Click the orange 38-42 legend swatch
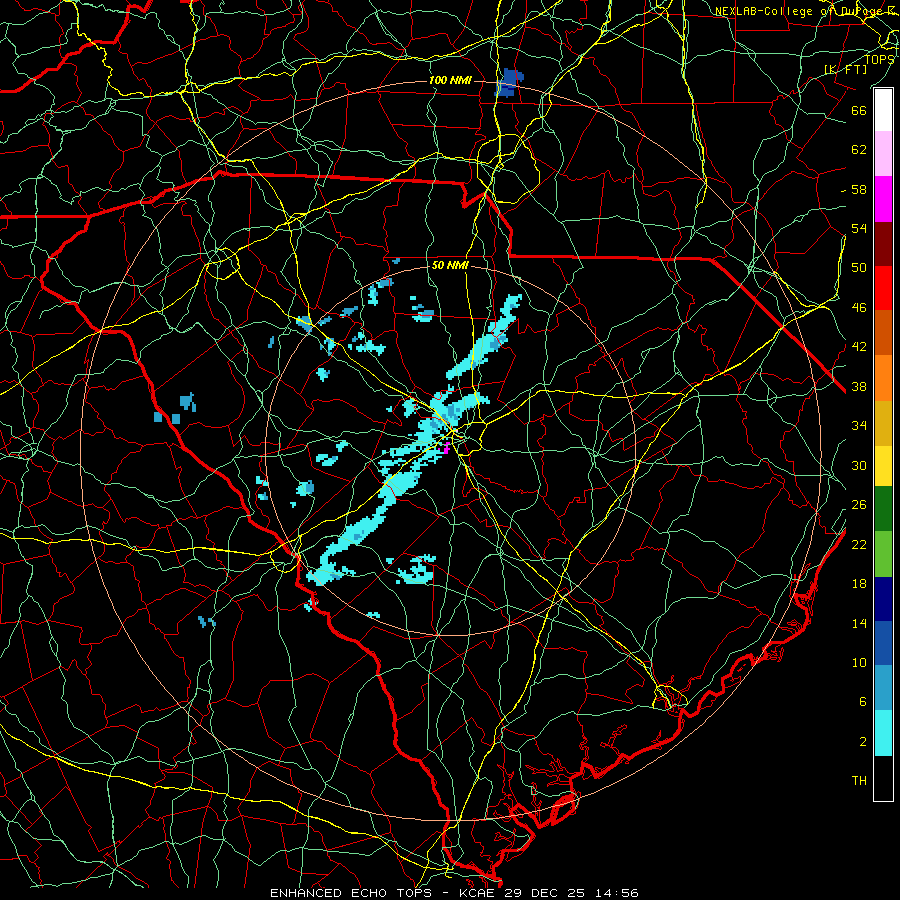 pyautogui.click(x=883, y=378)
